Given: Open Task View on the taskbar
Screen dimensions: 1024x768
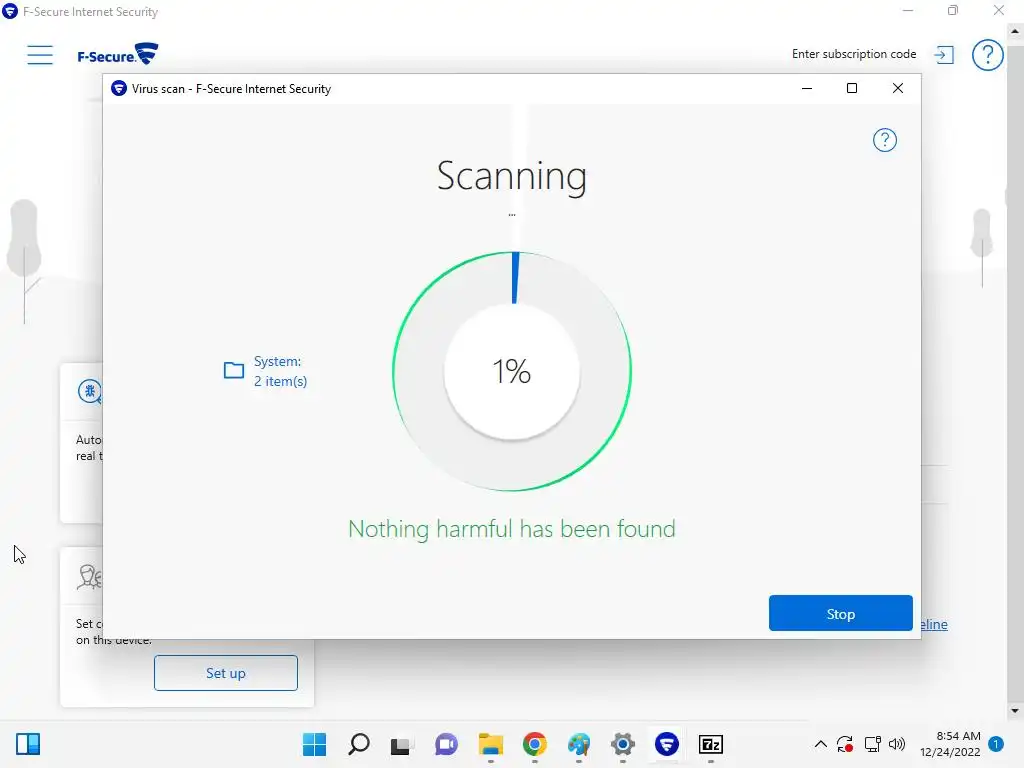Looking at the screenshot, I should coord(402,745).
